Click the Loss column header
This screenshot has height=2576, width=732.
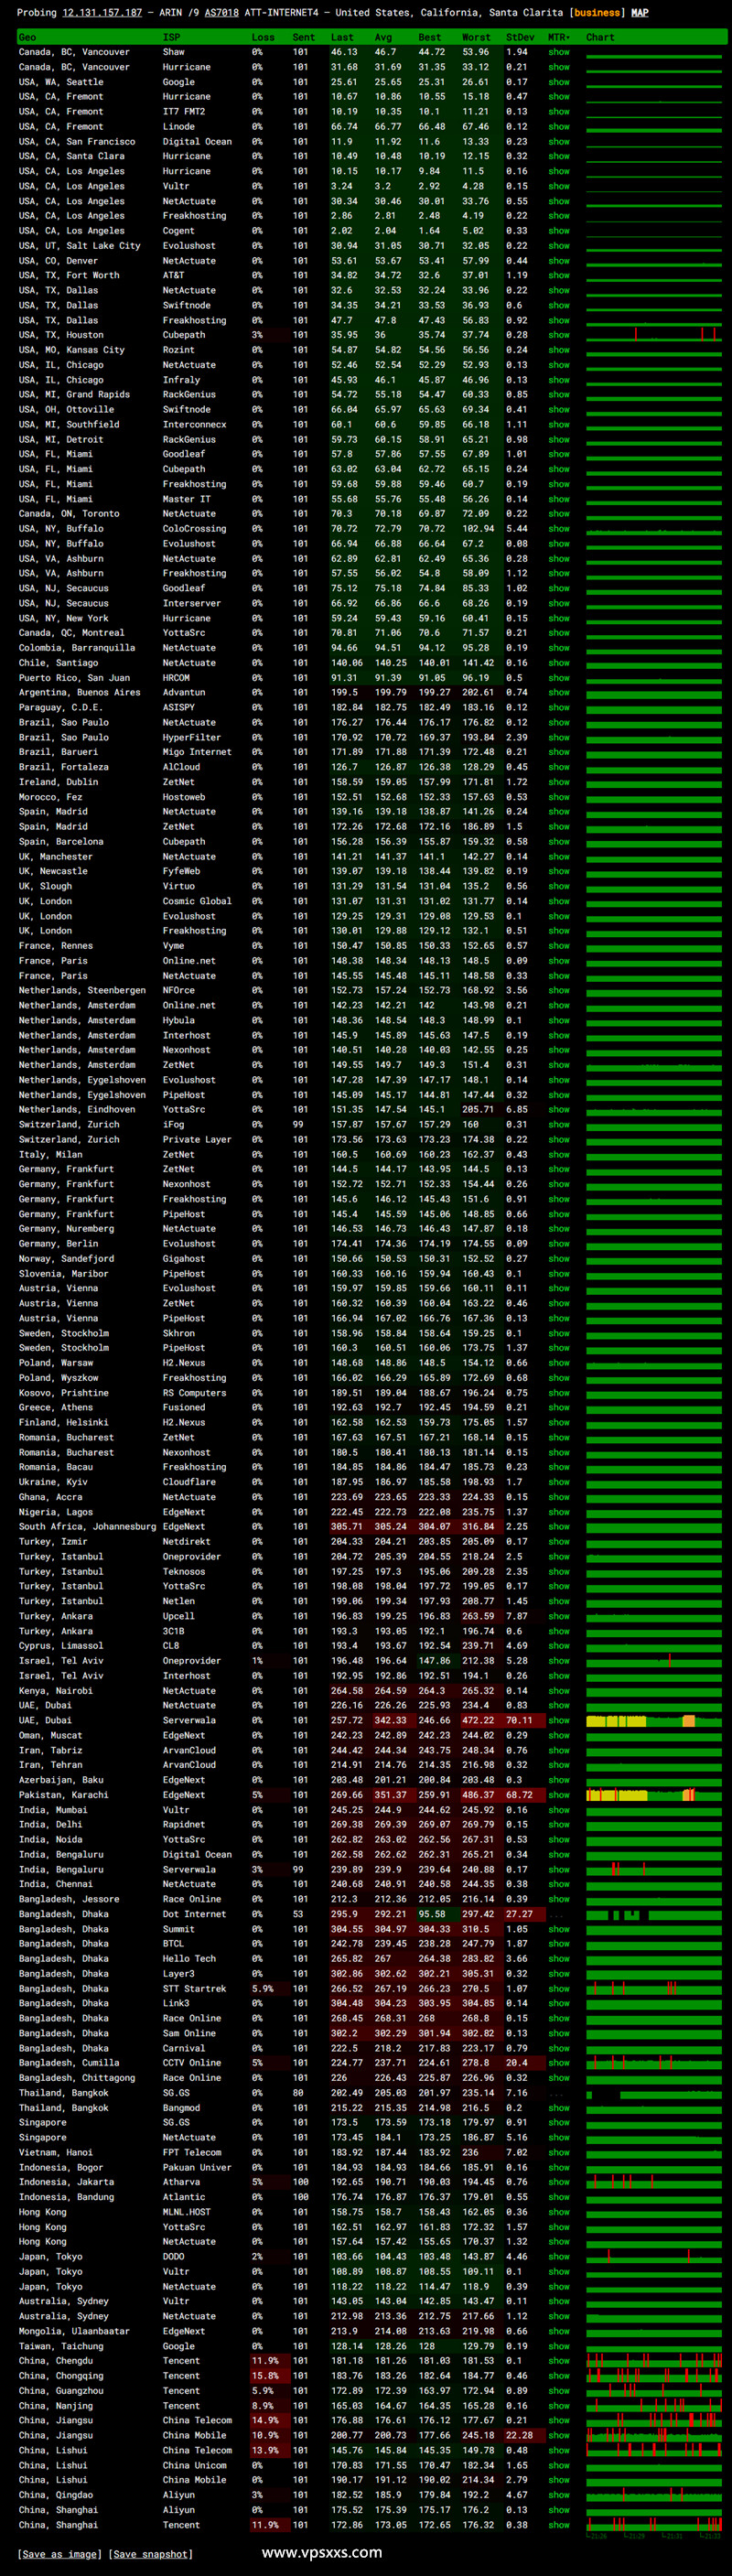point(263,37)
